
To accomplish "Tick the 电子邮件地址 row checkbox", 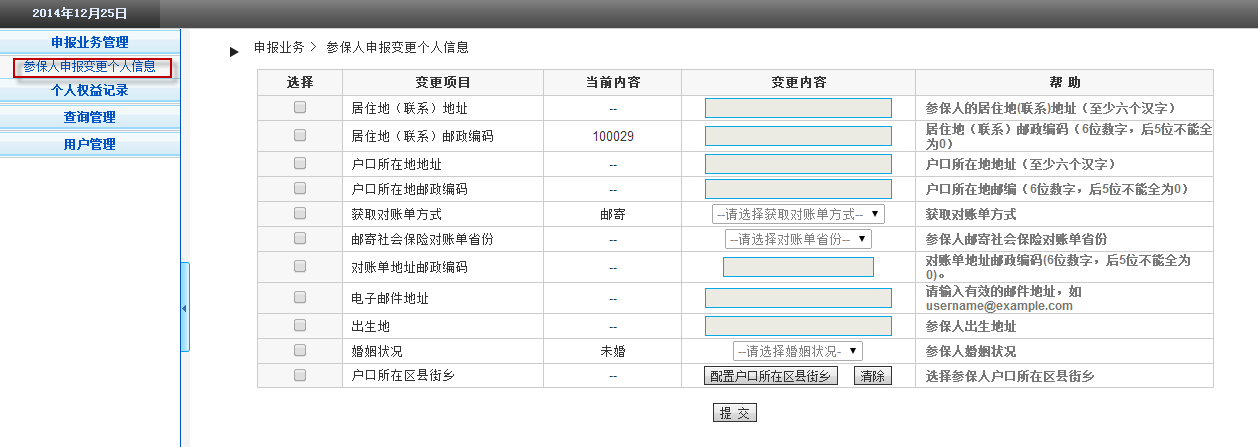I will click(300, 298).
